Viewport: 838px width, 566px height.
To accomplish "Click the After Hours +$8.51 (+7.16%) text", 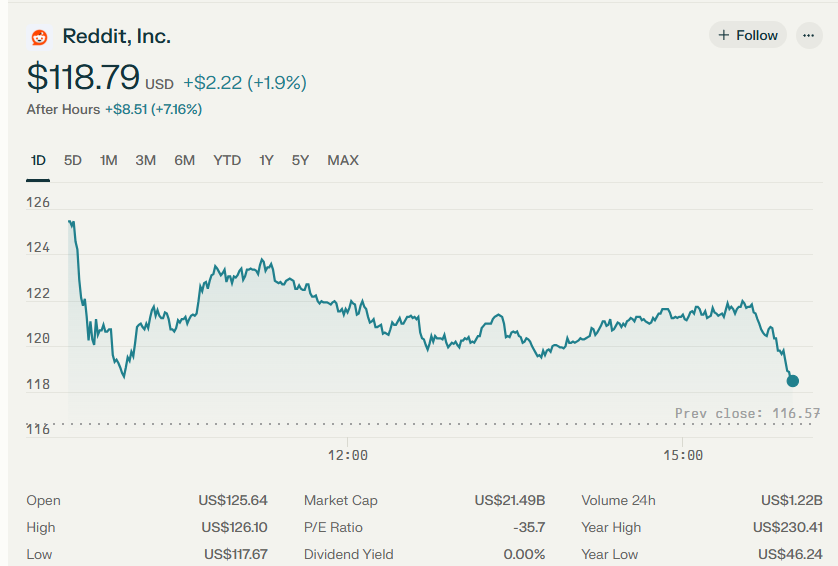I will [x=114, y=110].
